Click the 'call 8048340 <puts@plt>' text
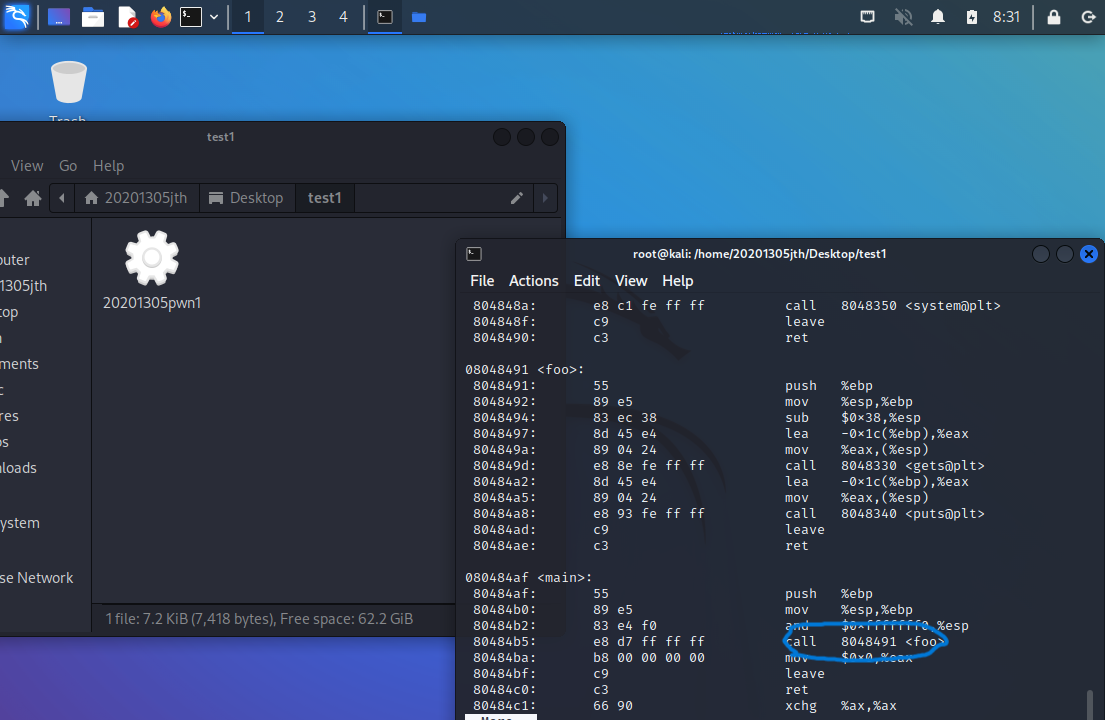The width and height of the screenshot is (1105, 720). click(x=884, y=514)
